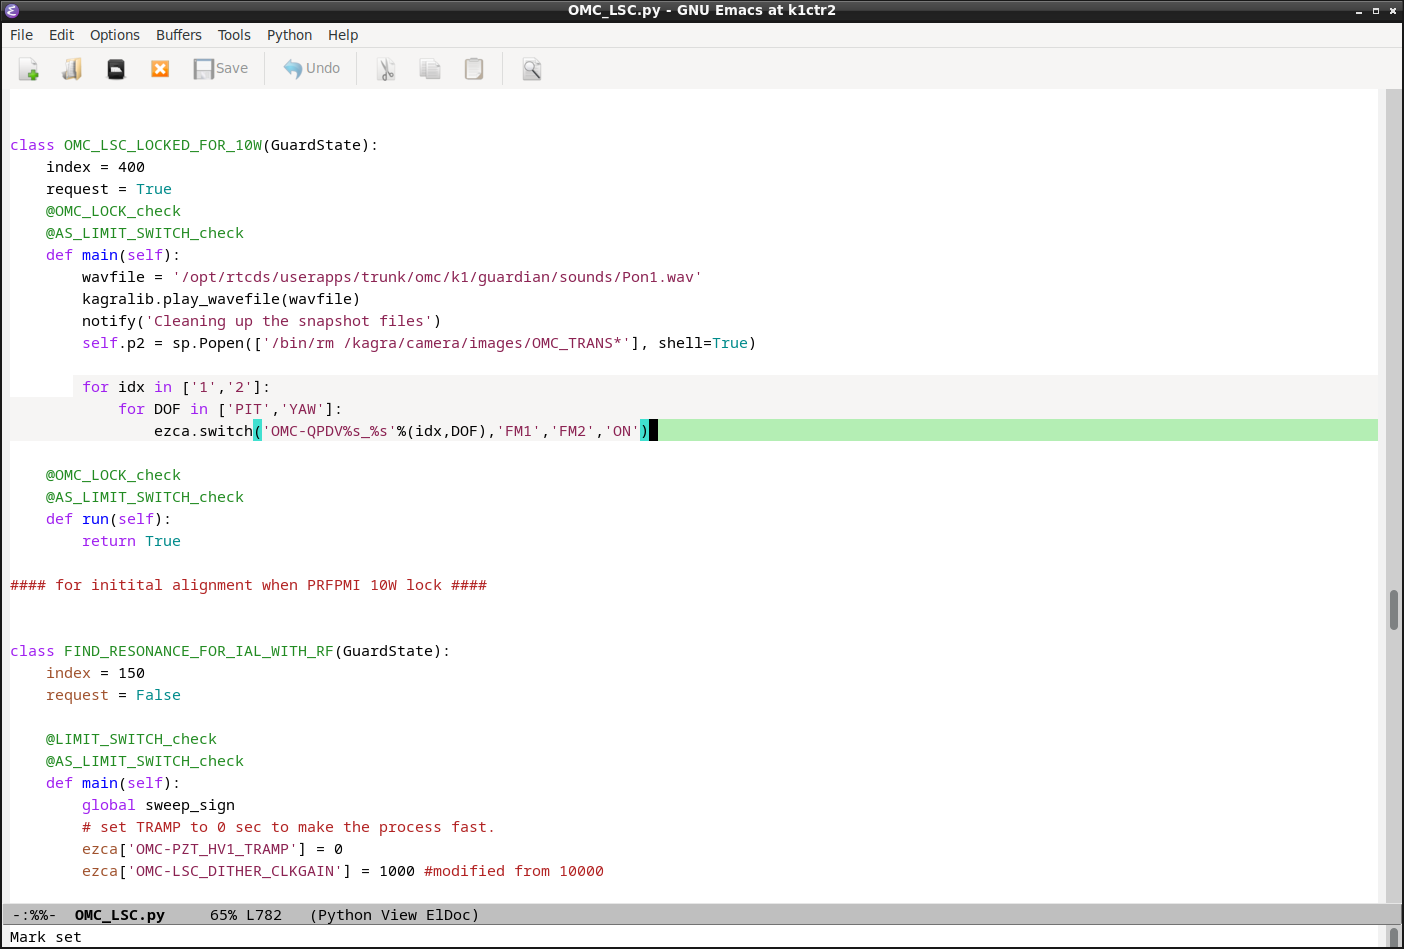
Task: Open the Edit menu
Action: [62, 35]
